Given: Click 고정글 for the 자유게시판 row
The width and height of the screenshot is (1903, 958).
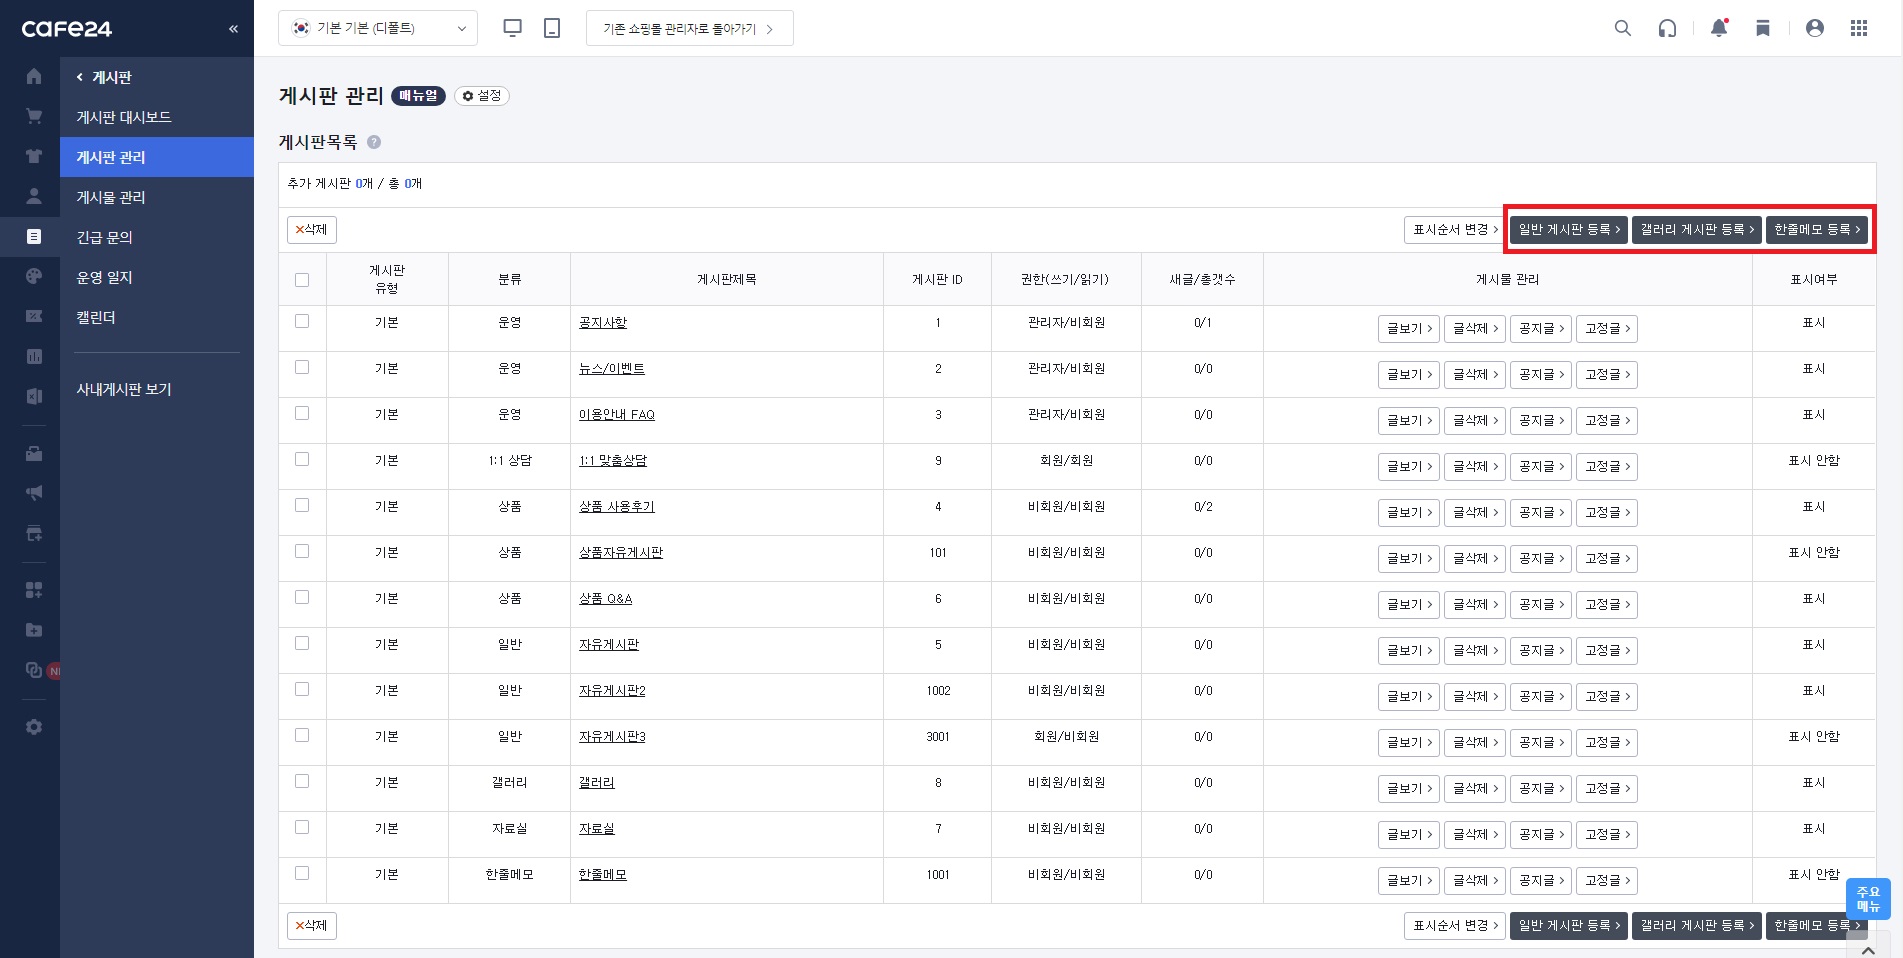Looking at the screenshot, I should click(1607, 650).
